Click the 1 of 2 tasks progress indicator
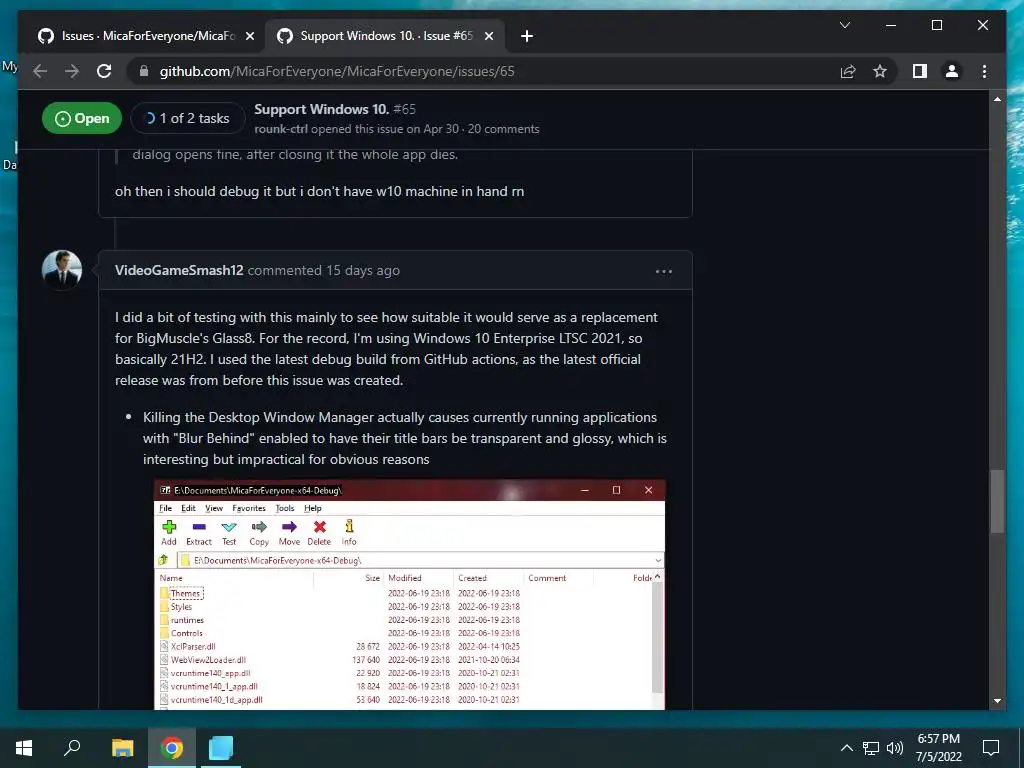Screen dimensions: 1024x768 [187, 118]
